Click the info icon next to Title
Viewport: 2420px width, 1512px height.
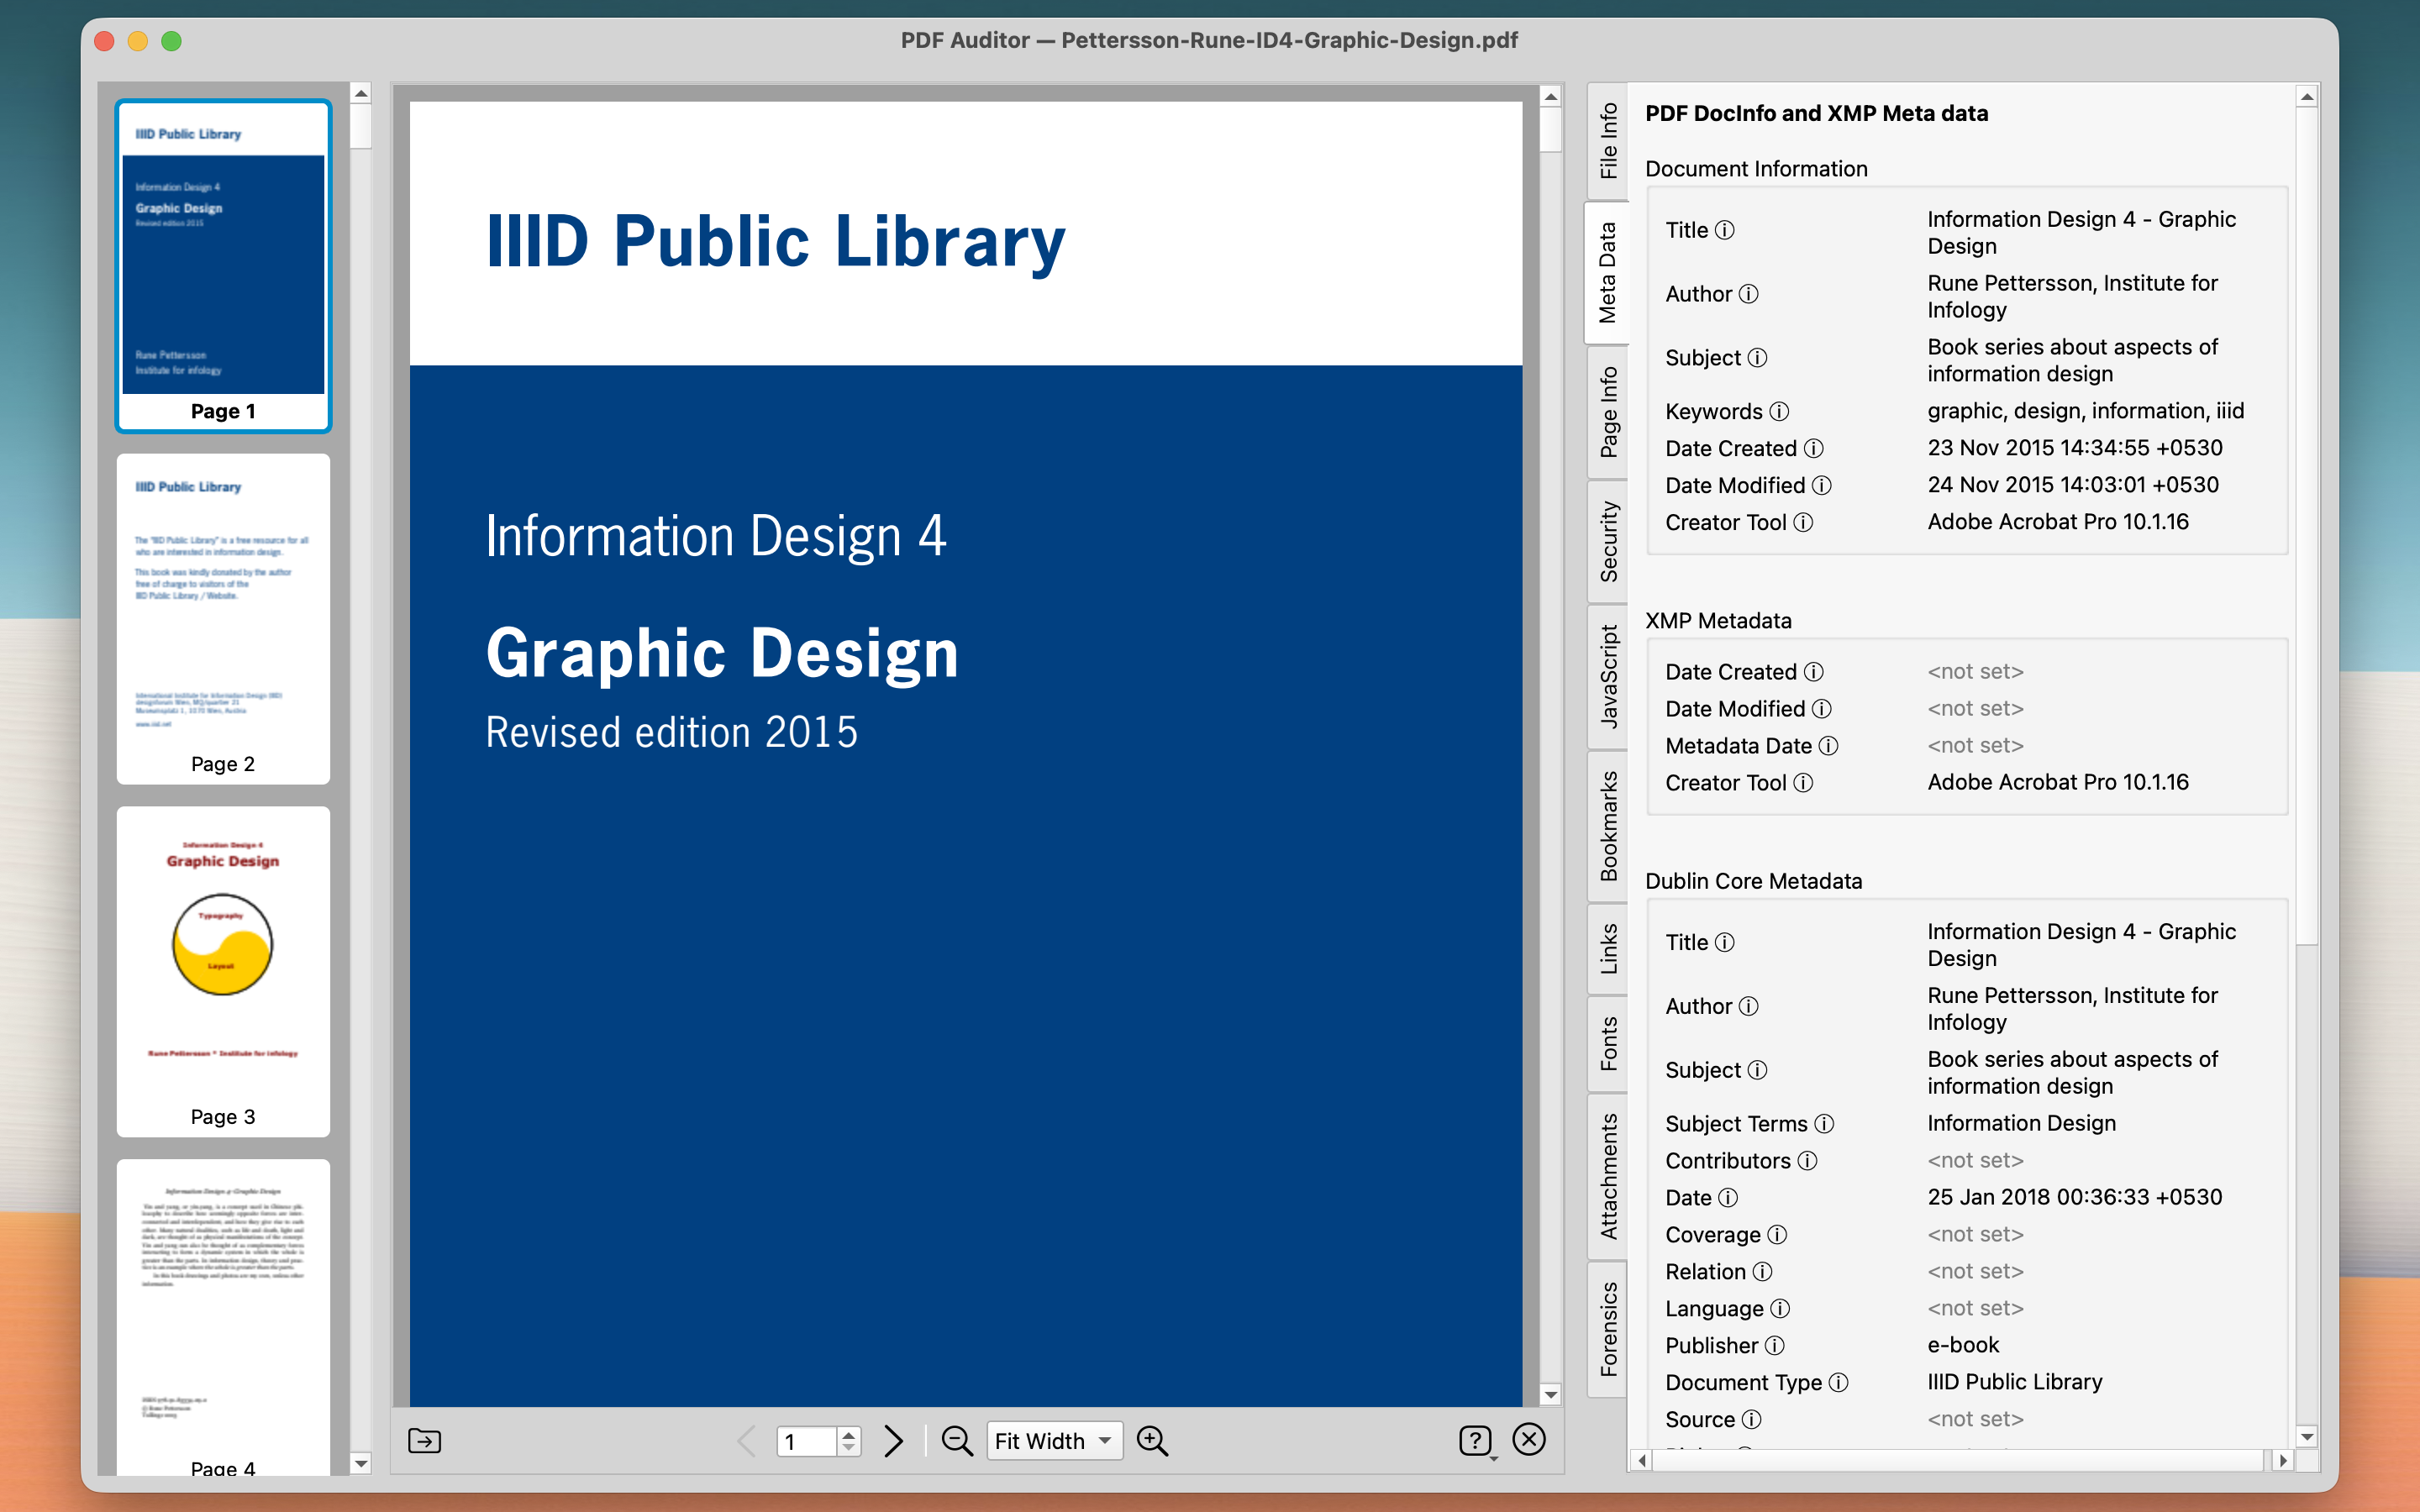(1725, 229)
